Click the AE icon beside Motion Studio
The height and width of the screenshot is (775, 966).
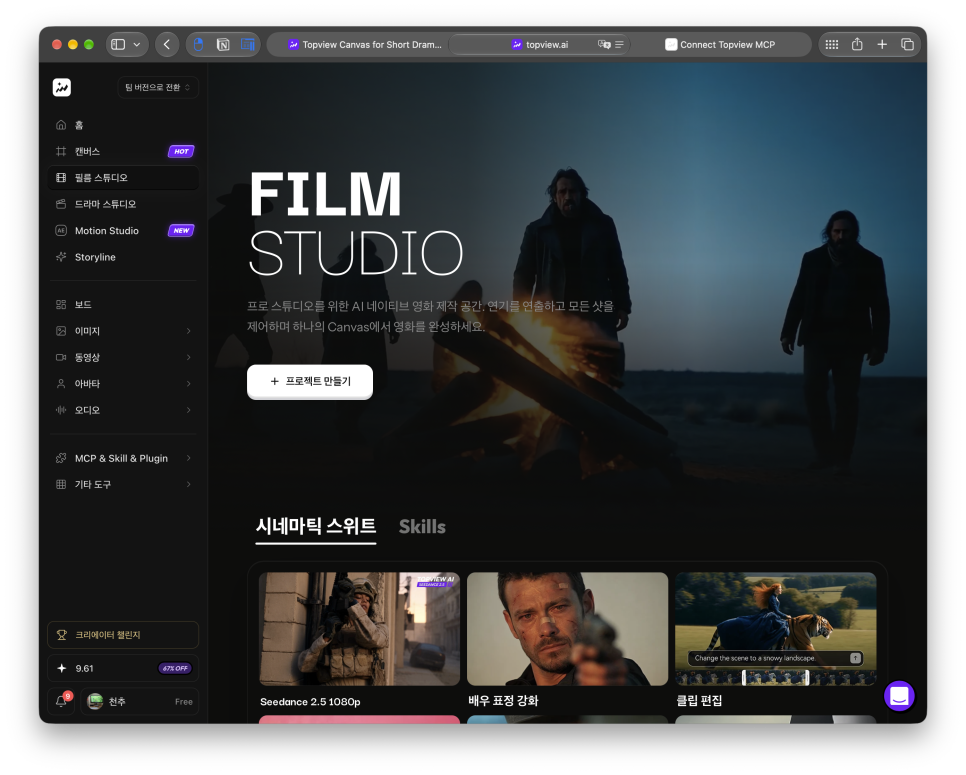coord(61,230)
